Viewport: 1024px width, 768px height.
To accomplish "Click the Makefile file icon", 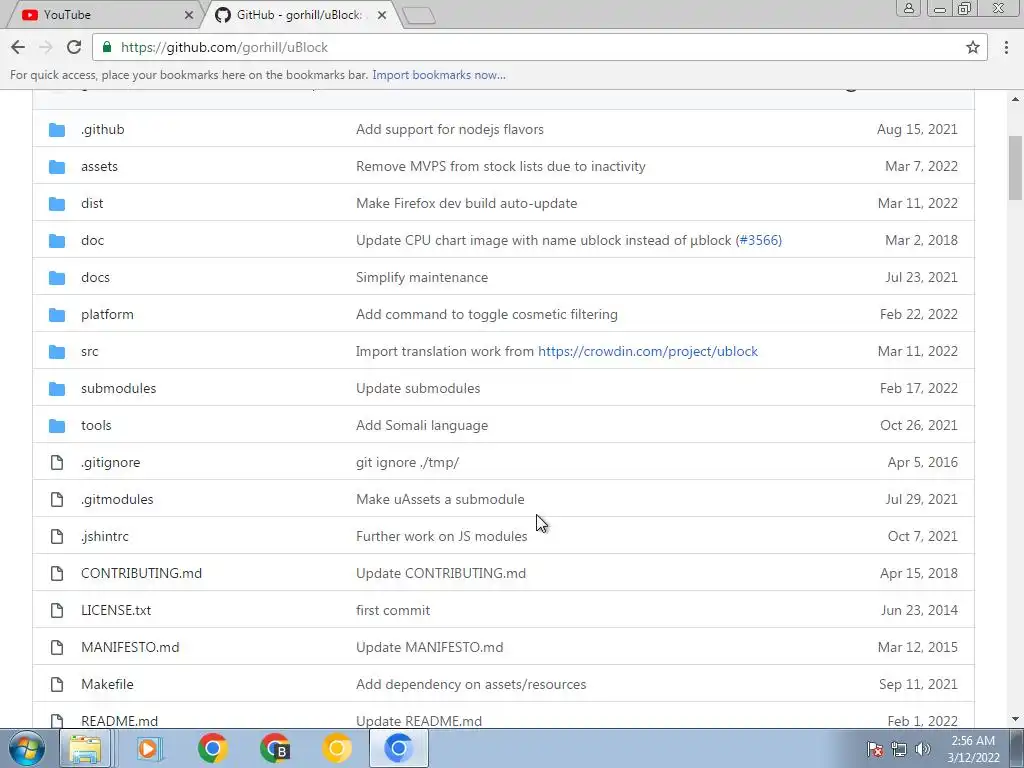I will pyautogui.click(x=57, y=684).
